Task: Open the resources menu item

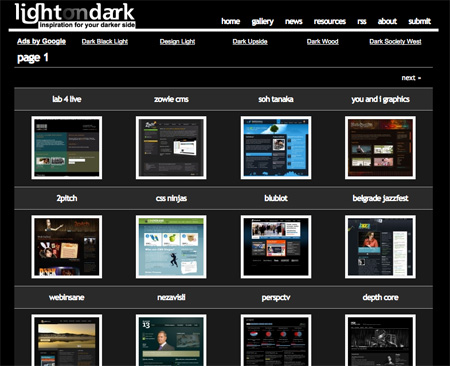Action: pyautogui.click(x=330, y=21)
